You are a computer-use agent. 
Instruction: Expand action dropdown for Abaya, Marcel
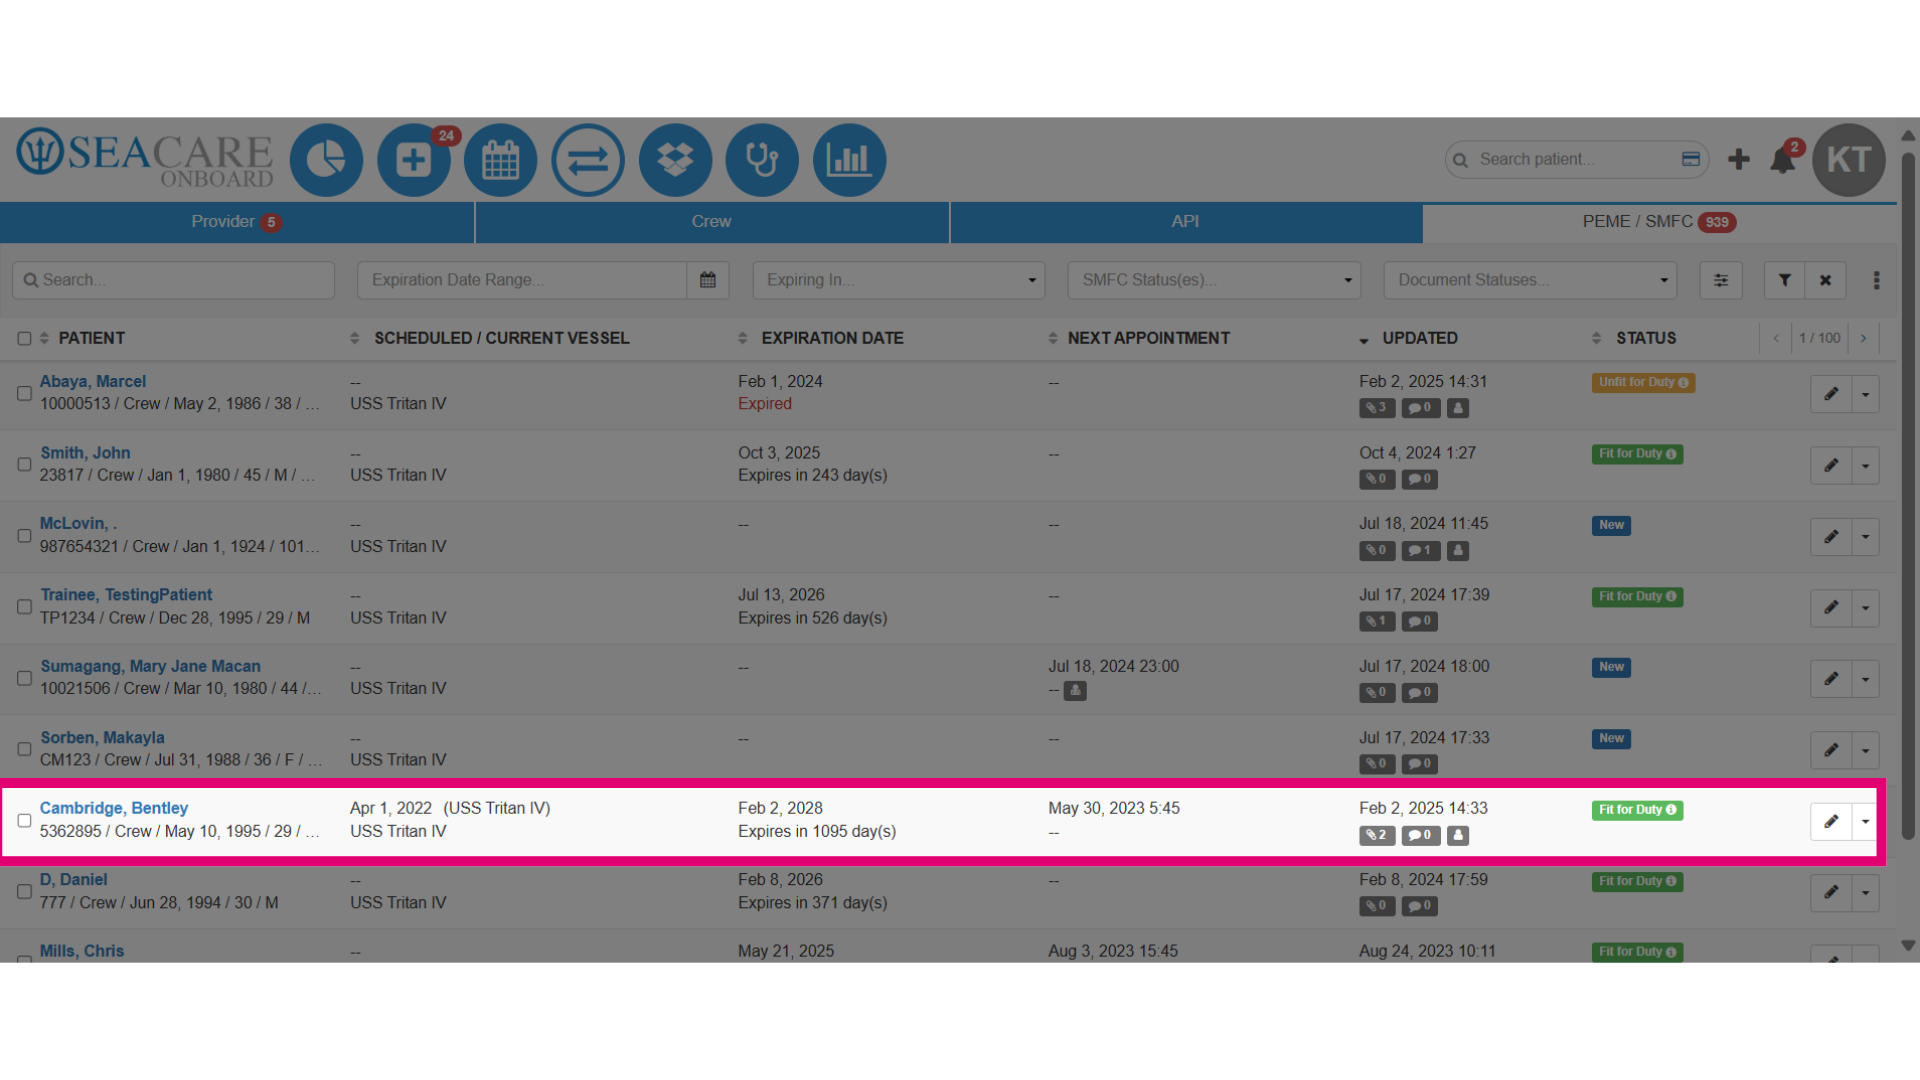click(x=1866, y=394)
